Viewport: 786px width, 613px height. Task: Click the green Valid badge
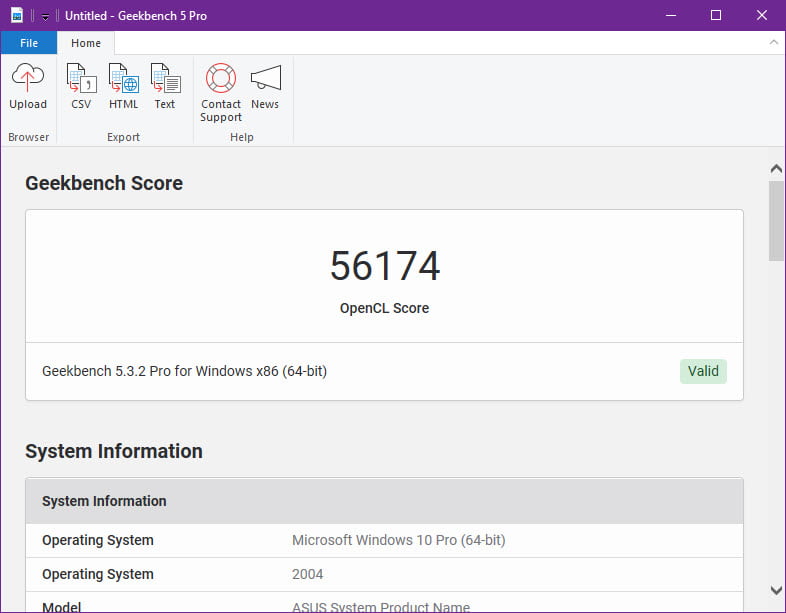(x=703, y=371)
